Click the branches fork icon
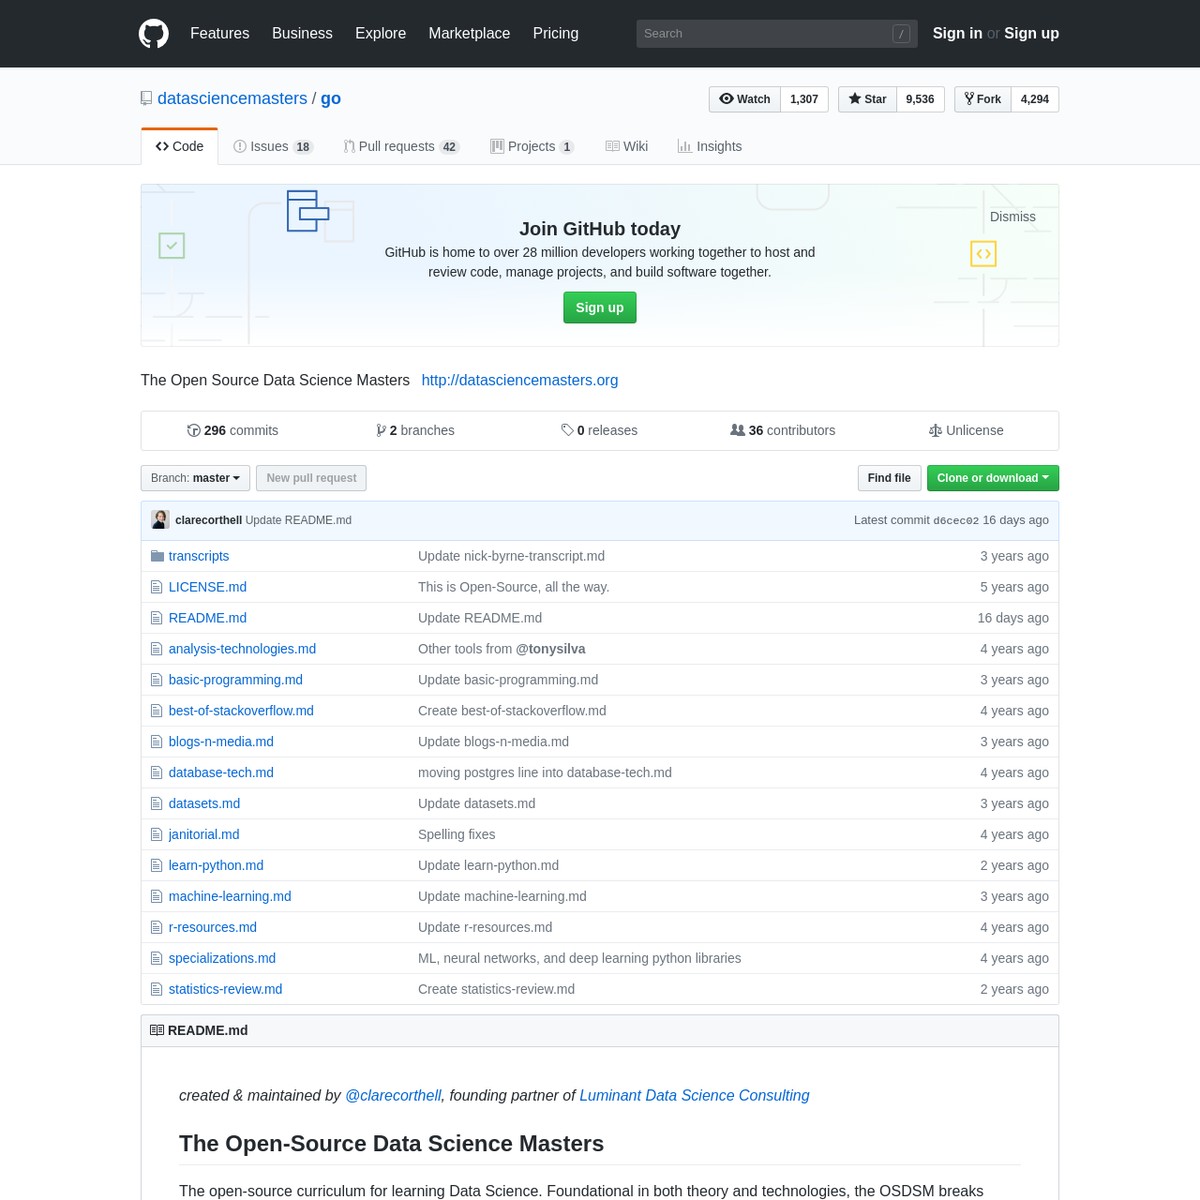1200x1200 pixels. pyautogui.click(x=381, y=430)
